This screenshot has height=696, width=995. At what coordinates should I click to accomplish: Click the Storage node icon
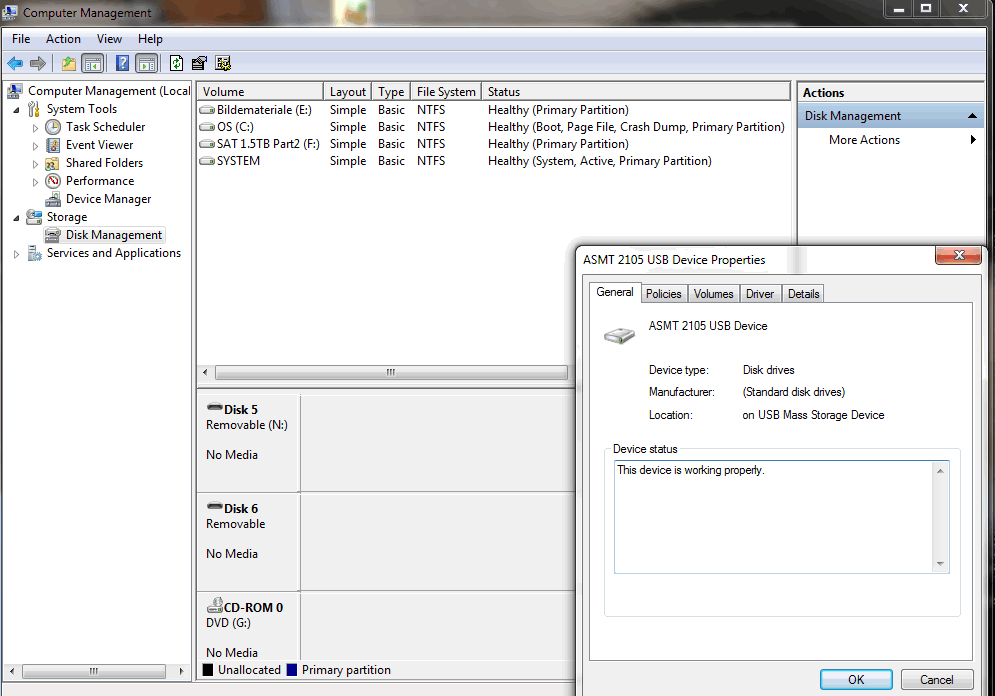(34, 218)
